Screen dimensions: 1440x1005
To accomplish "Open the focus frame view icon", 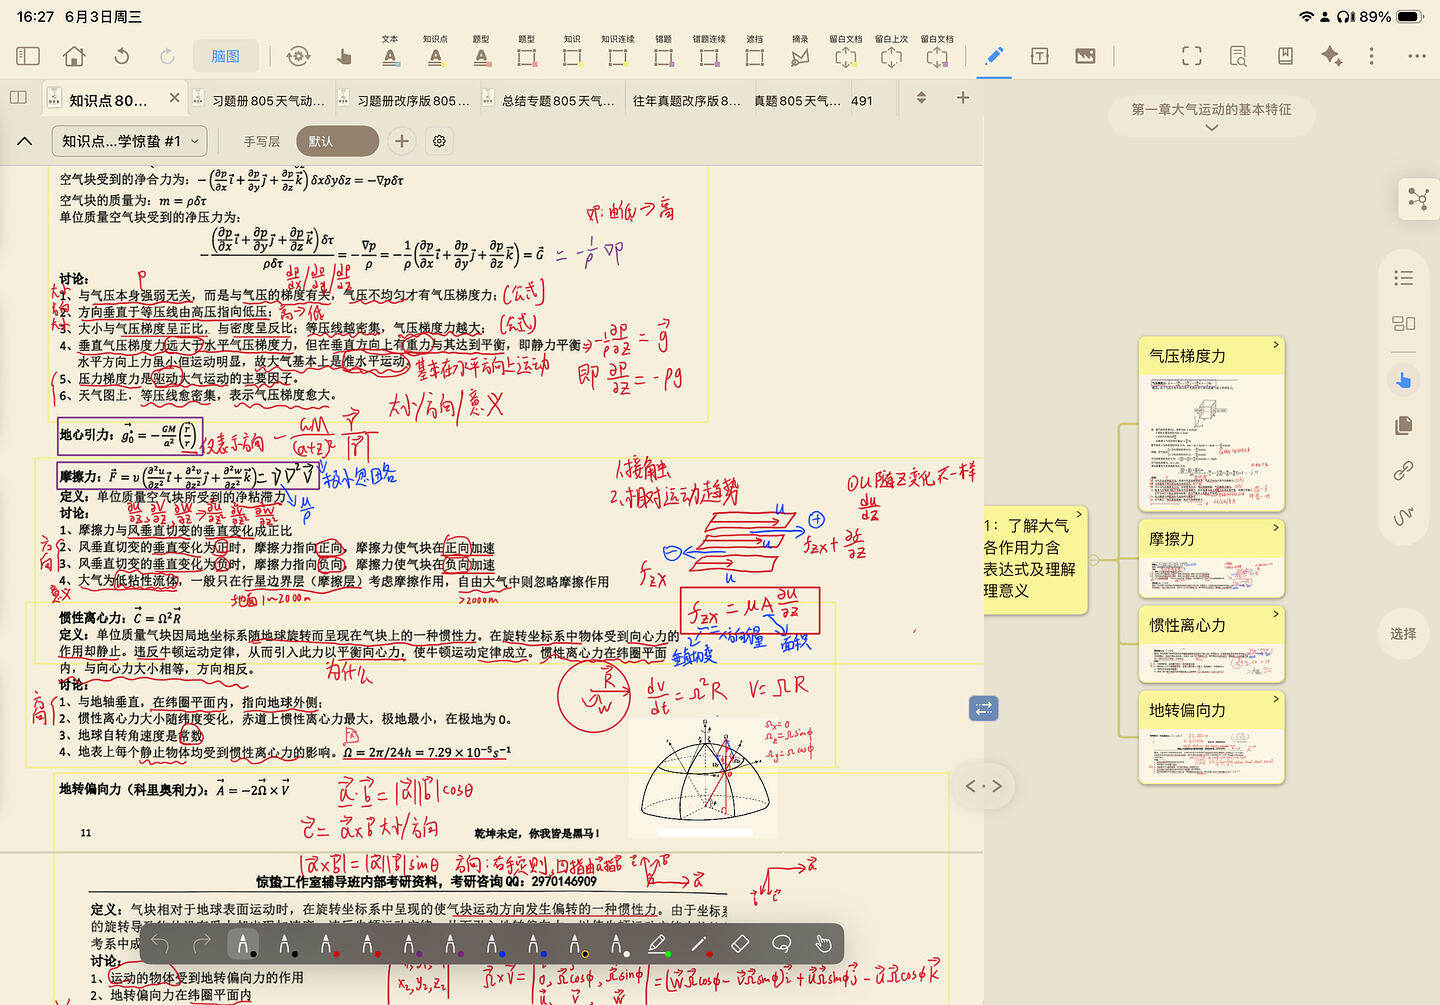I will point(1192,56).
